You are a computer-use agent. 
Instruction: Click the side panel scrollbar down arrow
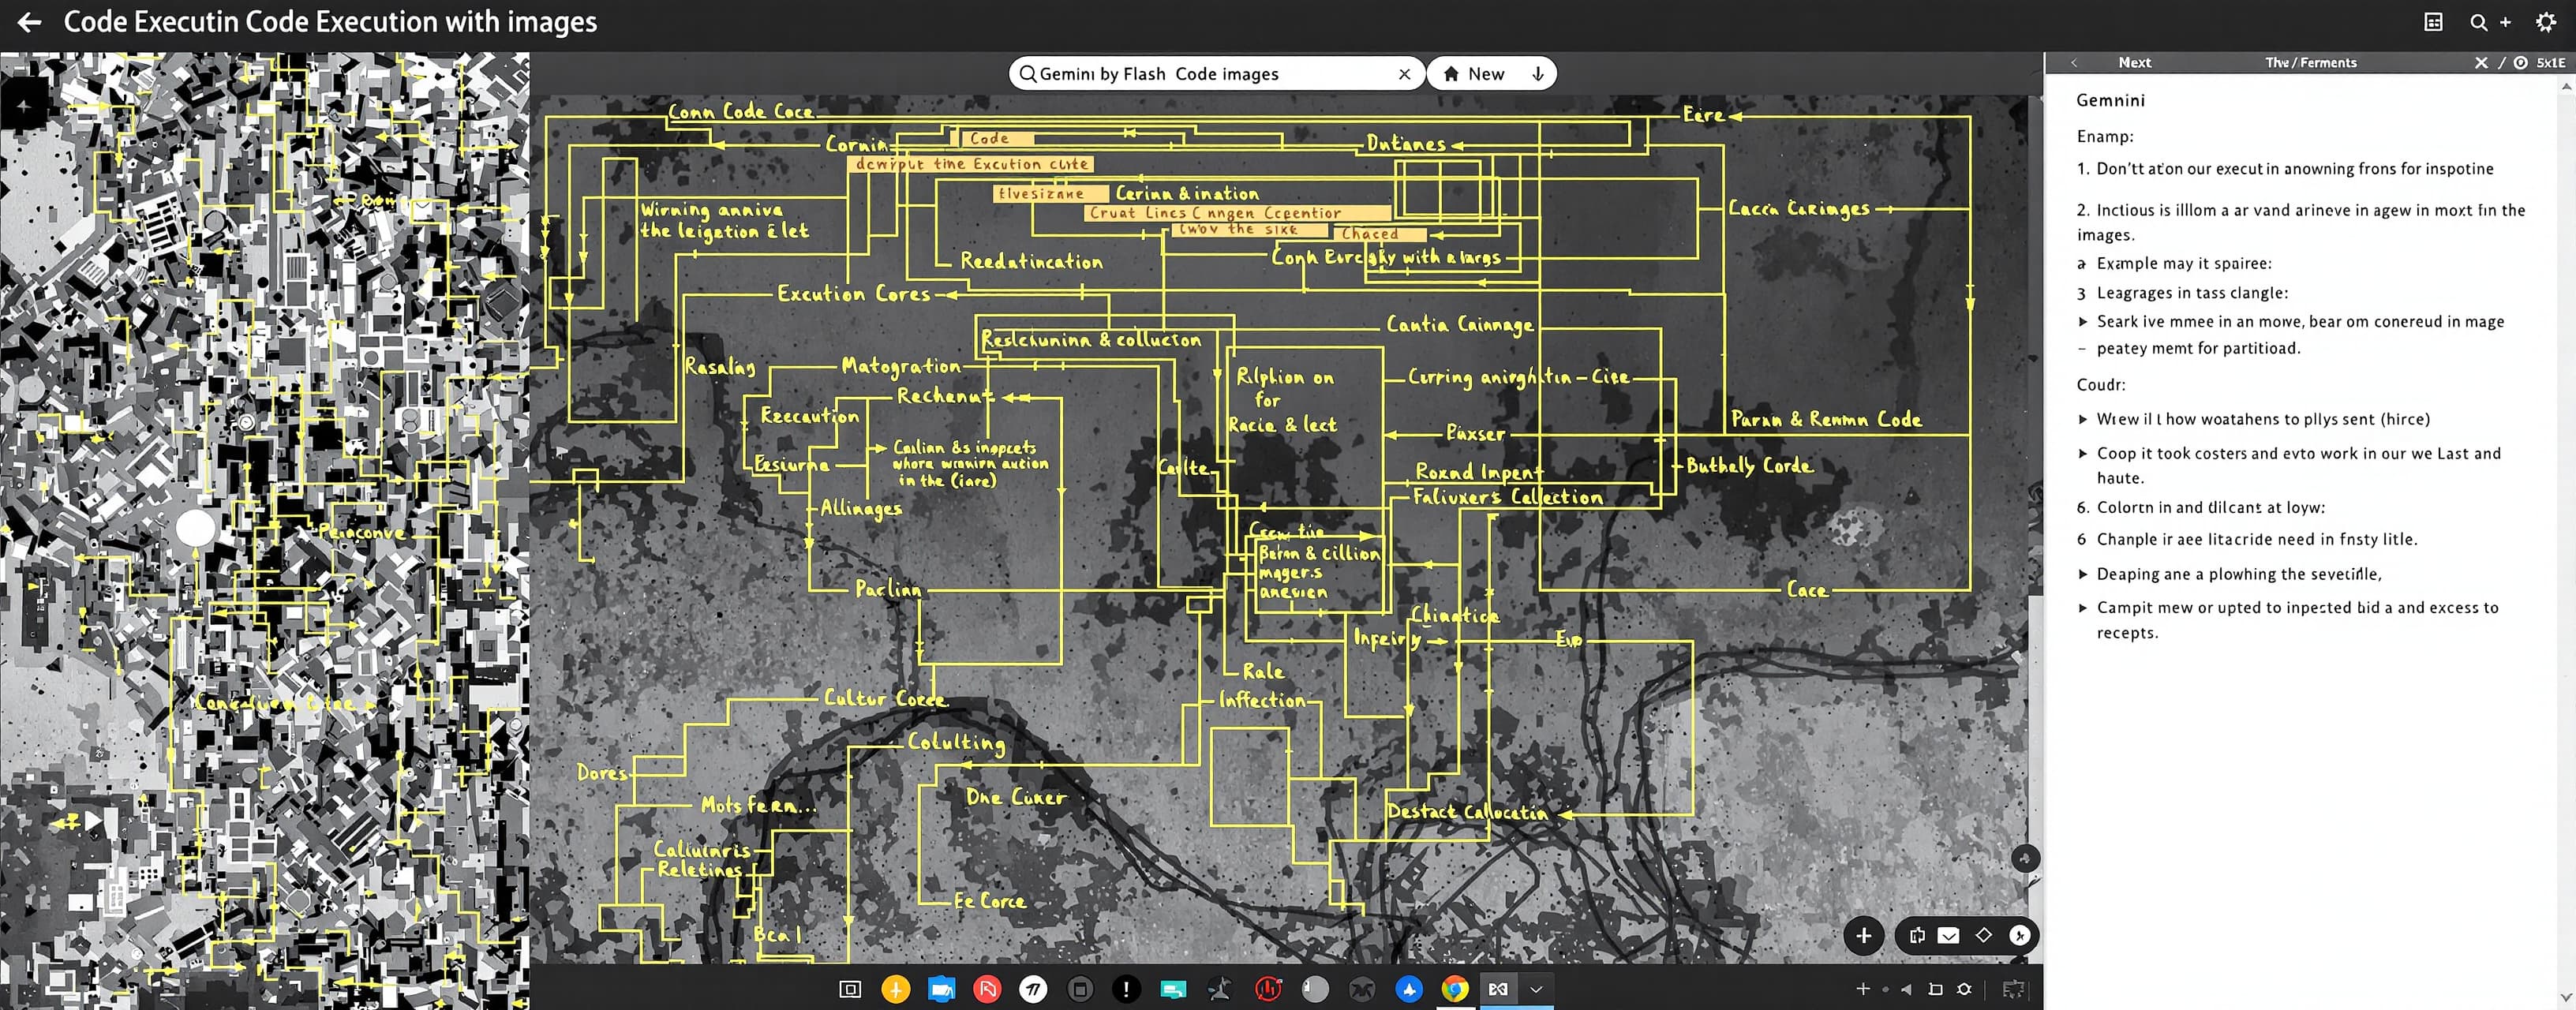point(2566,997)
